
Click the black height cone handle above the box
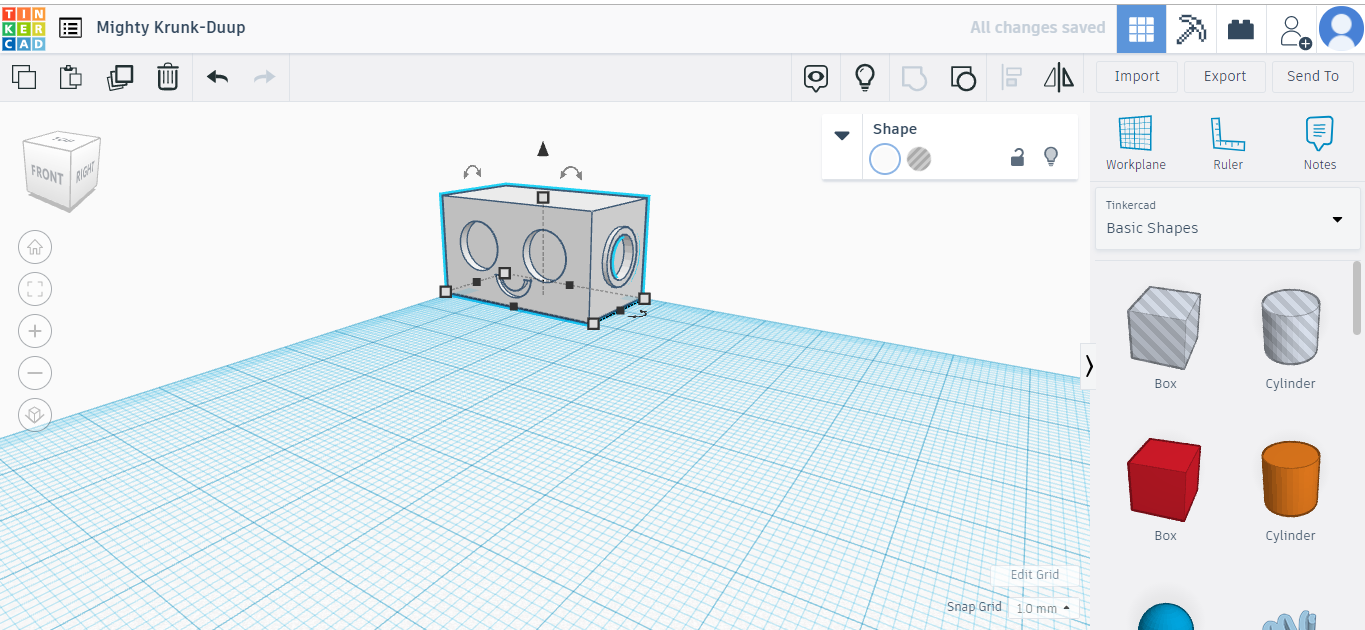(x=543, y=149)
